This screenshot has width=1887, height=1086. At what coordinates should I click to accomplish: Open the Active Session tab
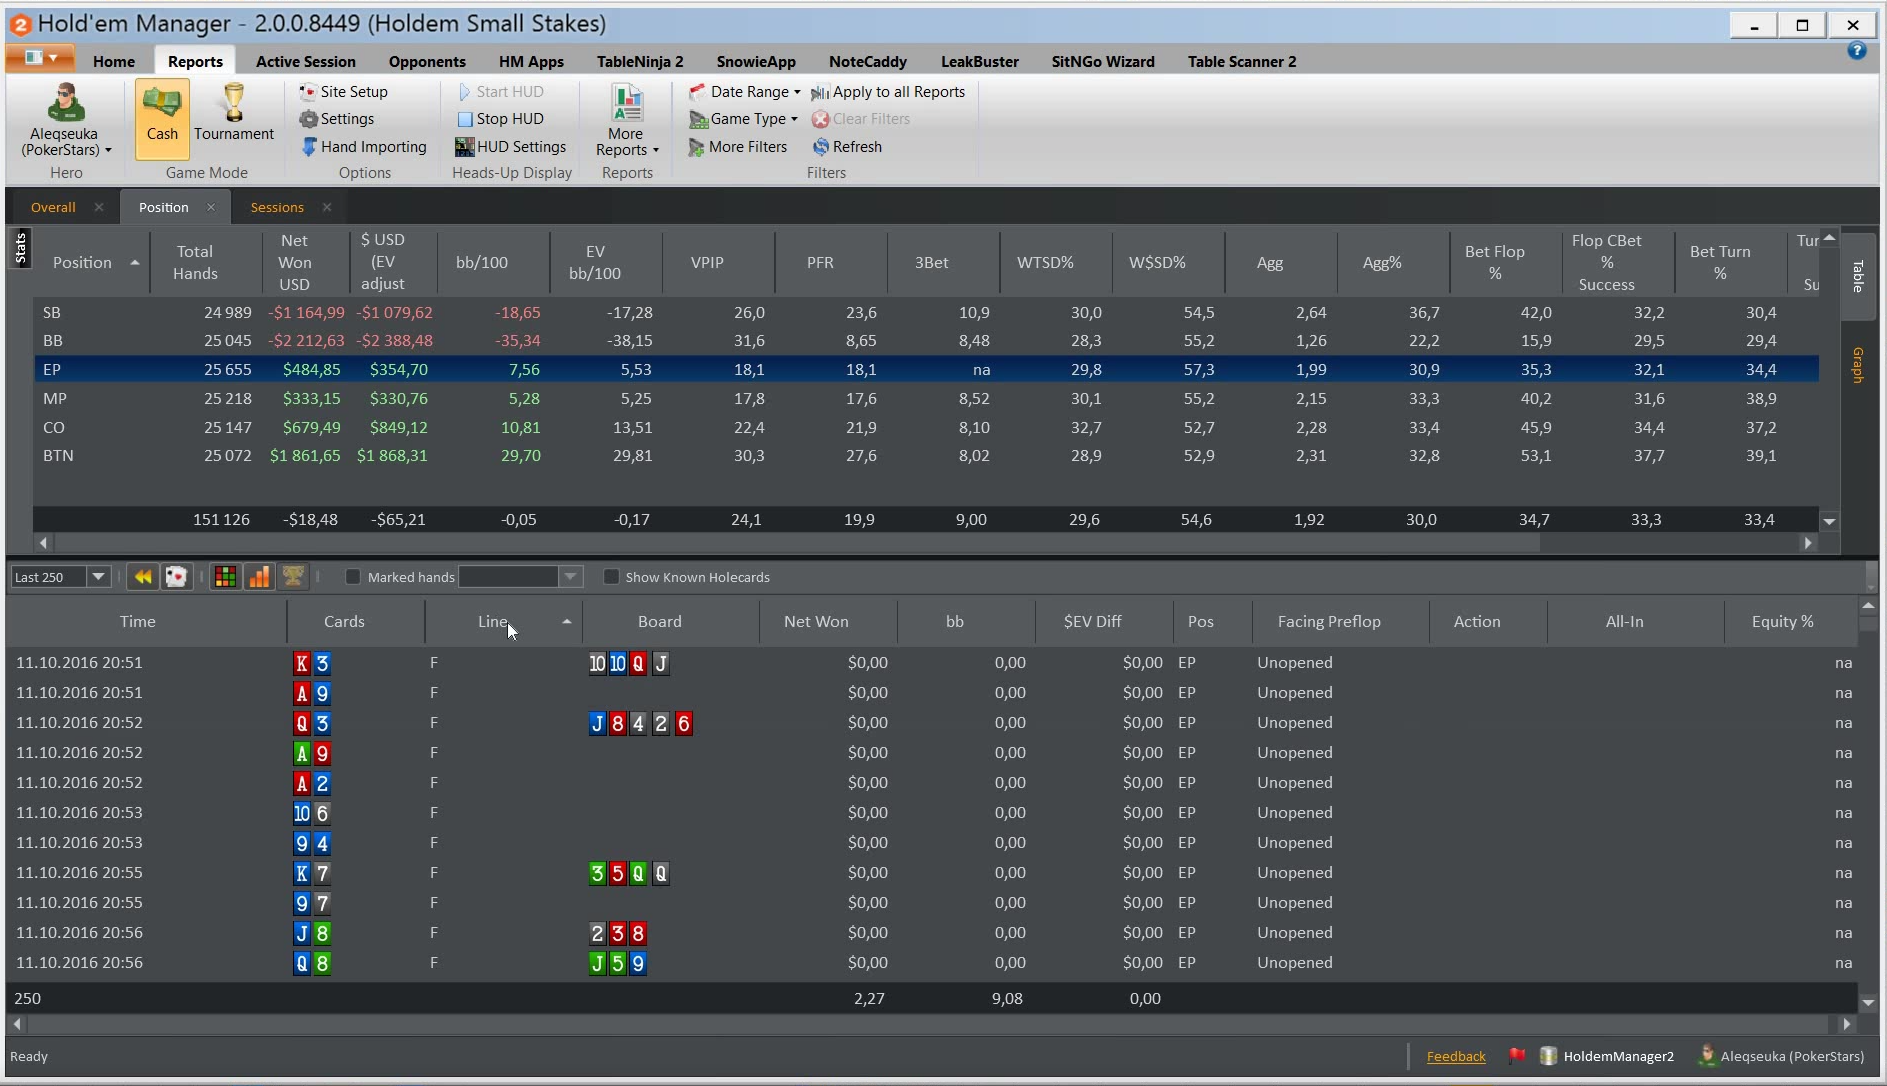point(306,62)
